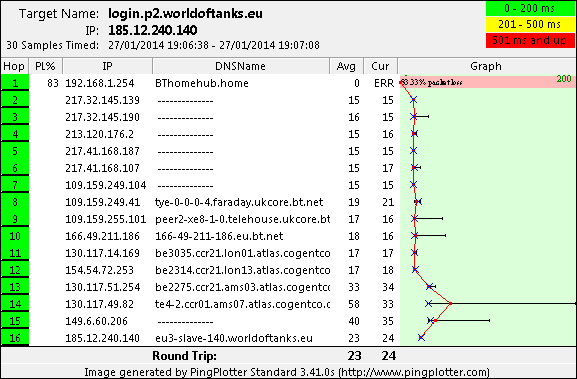Select hop 11 green cell

(15, 253)
